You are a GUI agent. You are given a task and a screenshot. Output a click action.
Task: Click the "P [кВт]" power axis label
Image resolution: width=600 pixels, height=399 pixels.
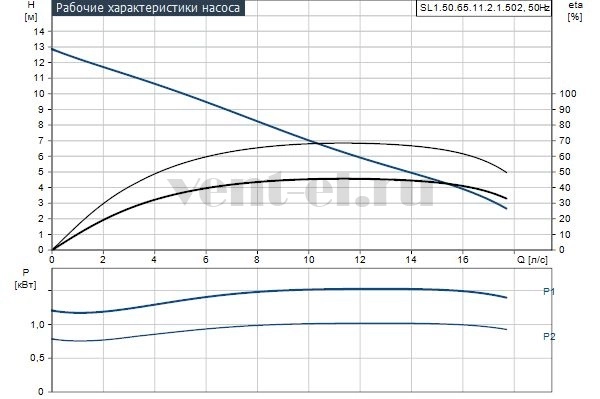click(26, 278)
